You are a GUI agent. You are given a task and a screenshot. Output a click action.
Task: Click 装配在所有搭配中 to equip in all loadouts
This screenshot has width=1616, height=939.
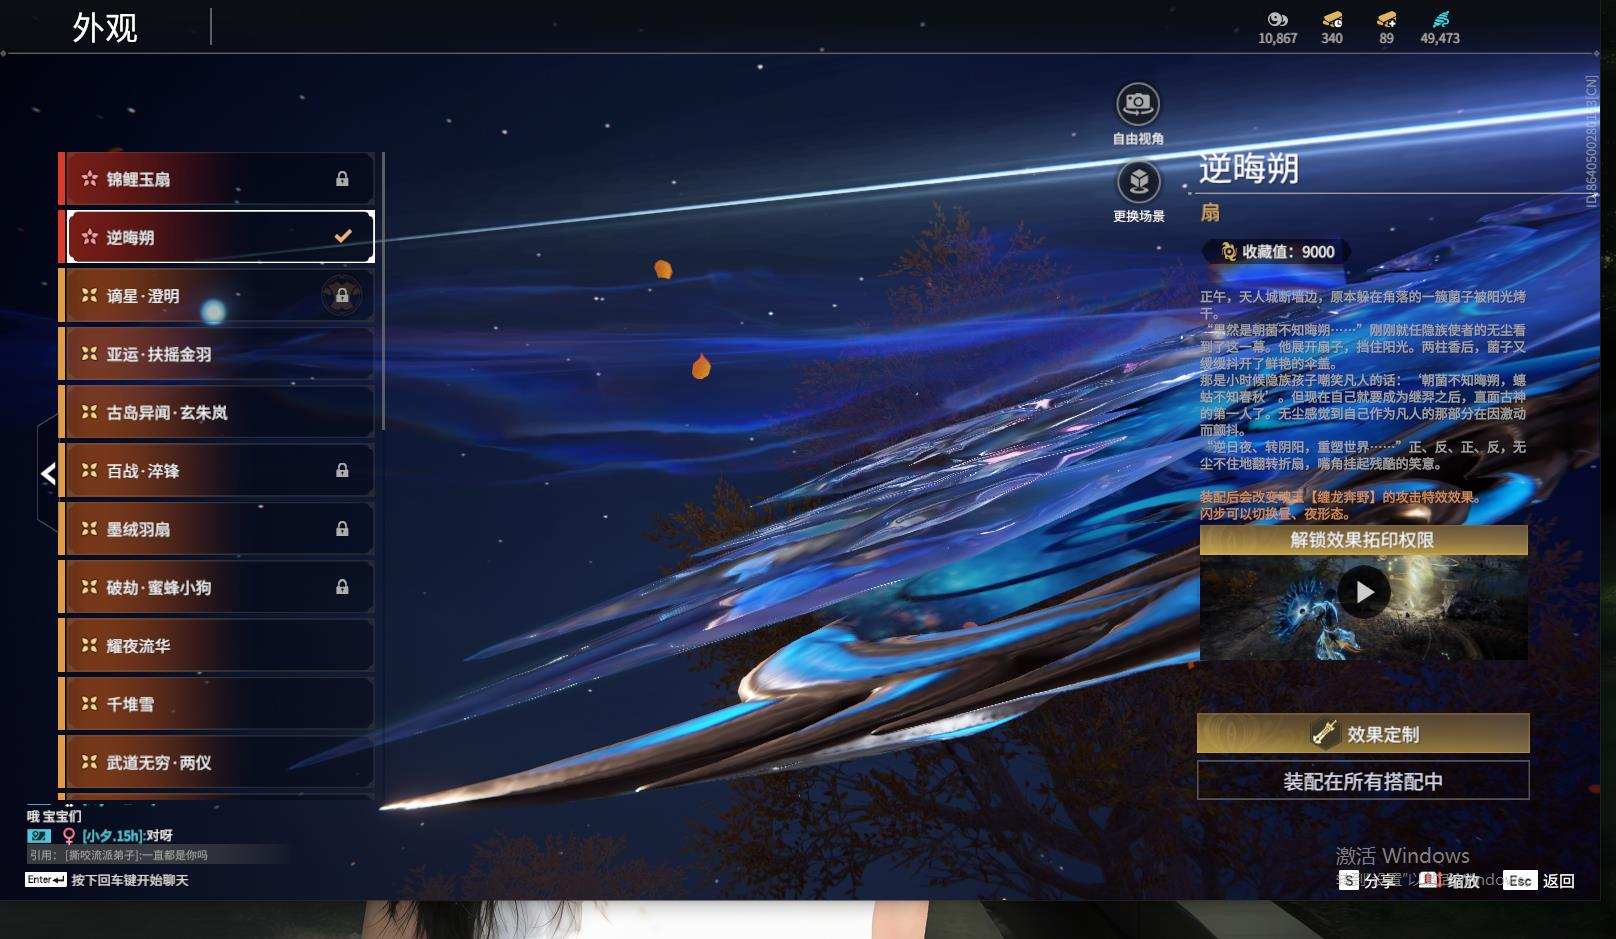1363,781
